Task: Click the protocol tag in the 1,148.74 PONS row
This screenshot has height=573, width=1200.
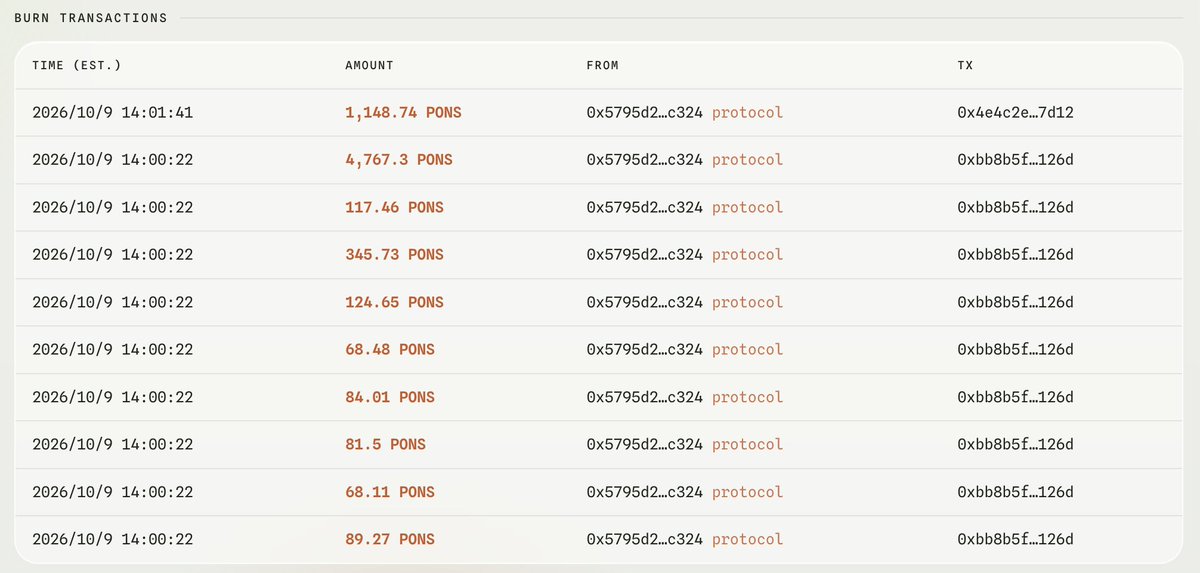Action: coord(748,113)
